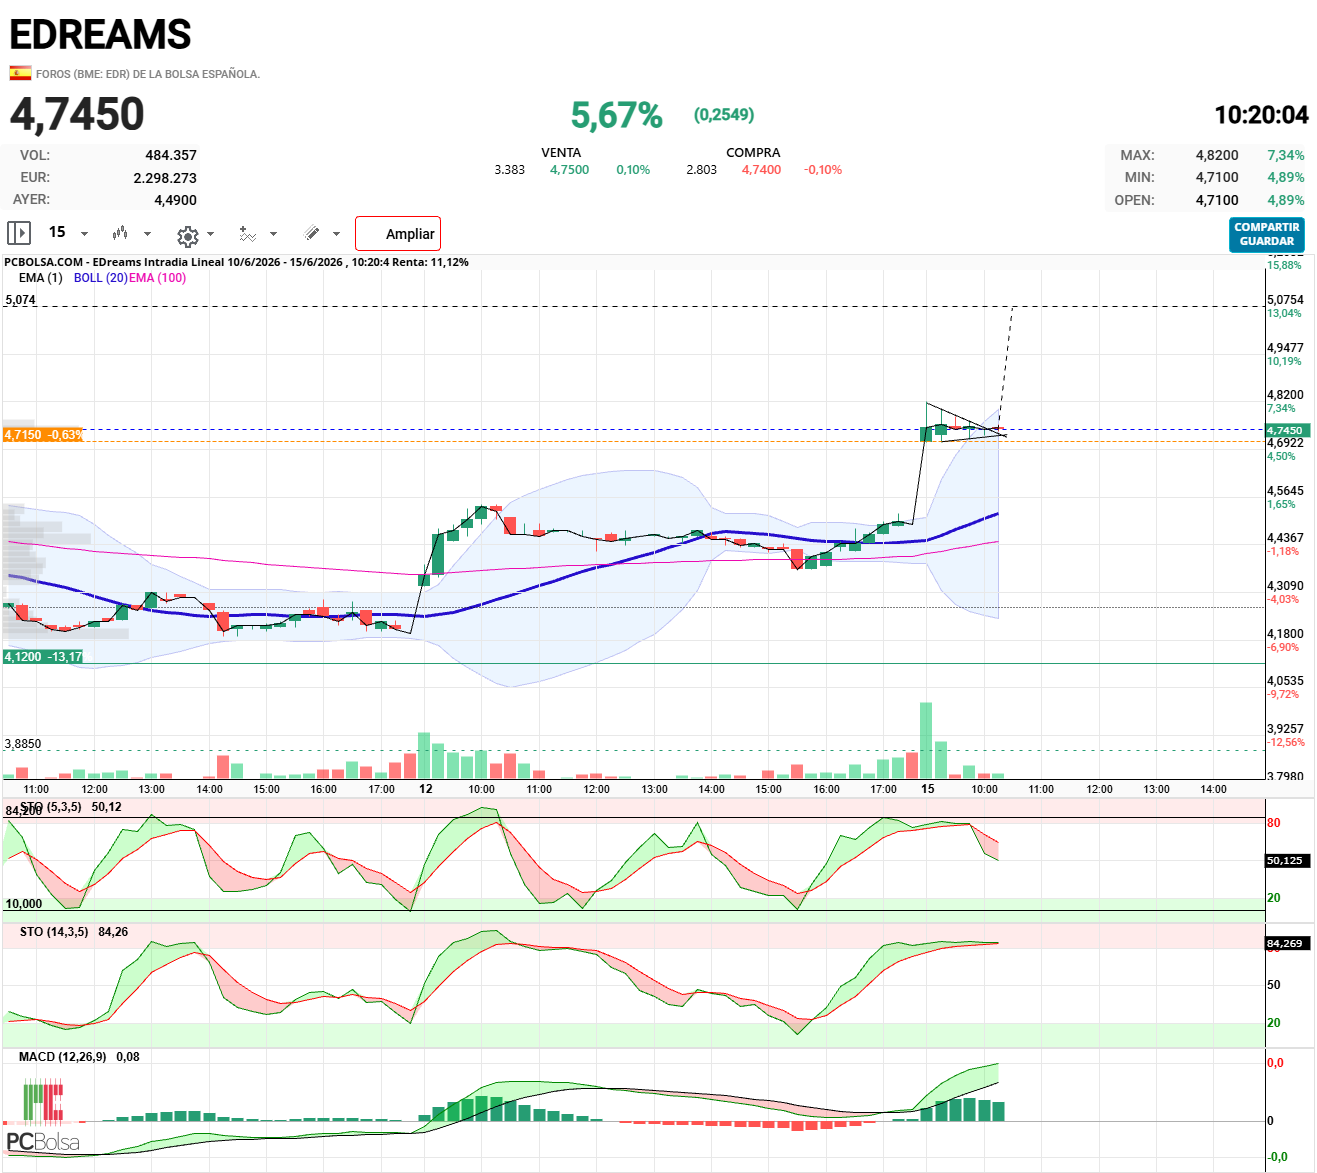
Task: Click the tallest green volume bar
Action: tap(926, 740)
